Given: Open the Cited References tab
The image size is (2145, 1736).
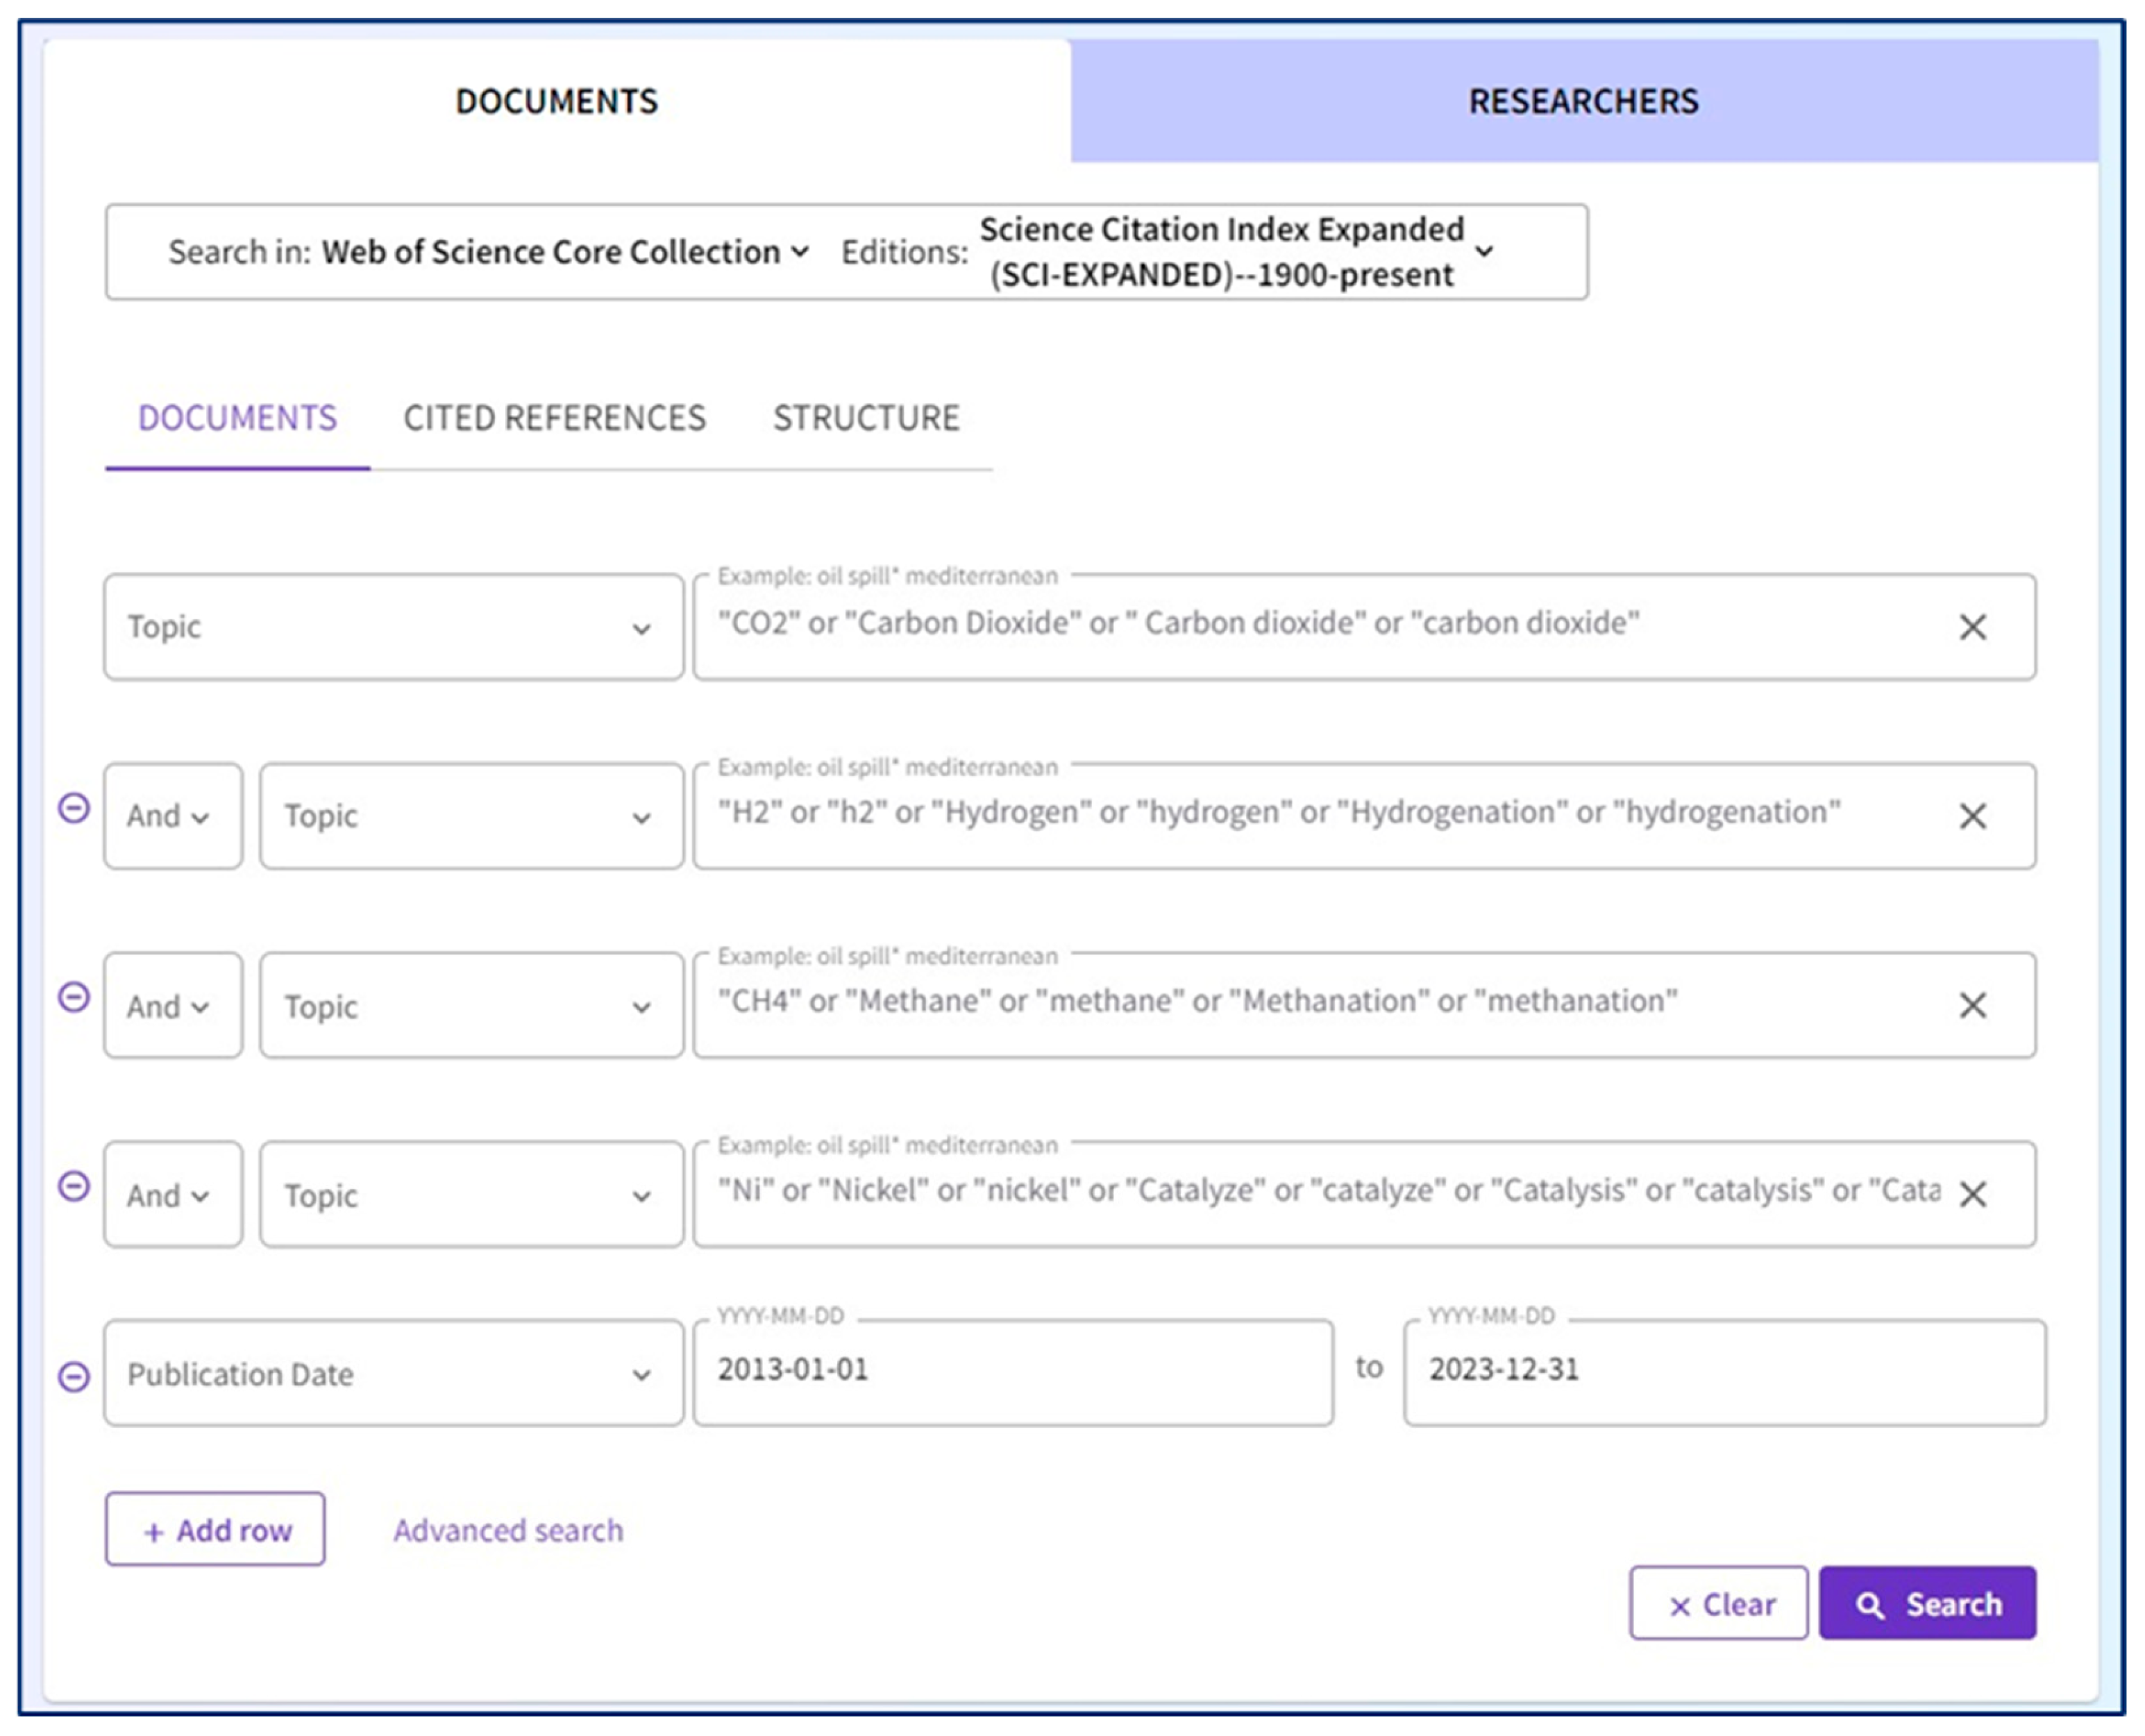Looking at the screenshot, I should coord(554,418).
